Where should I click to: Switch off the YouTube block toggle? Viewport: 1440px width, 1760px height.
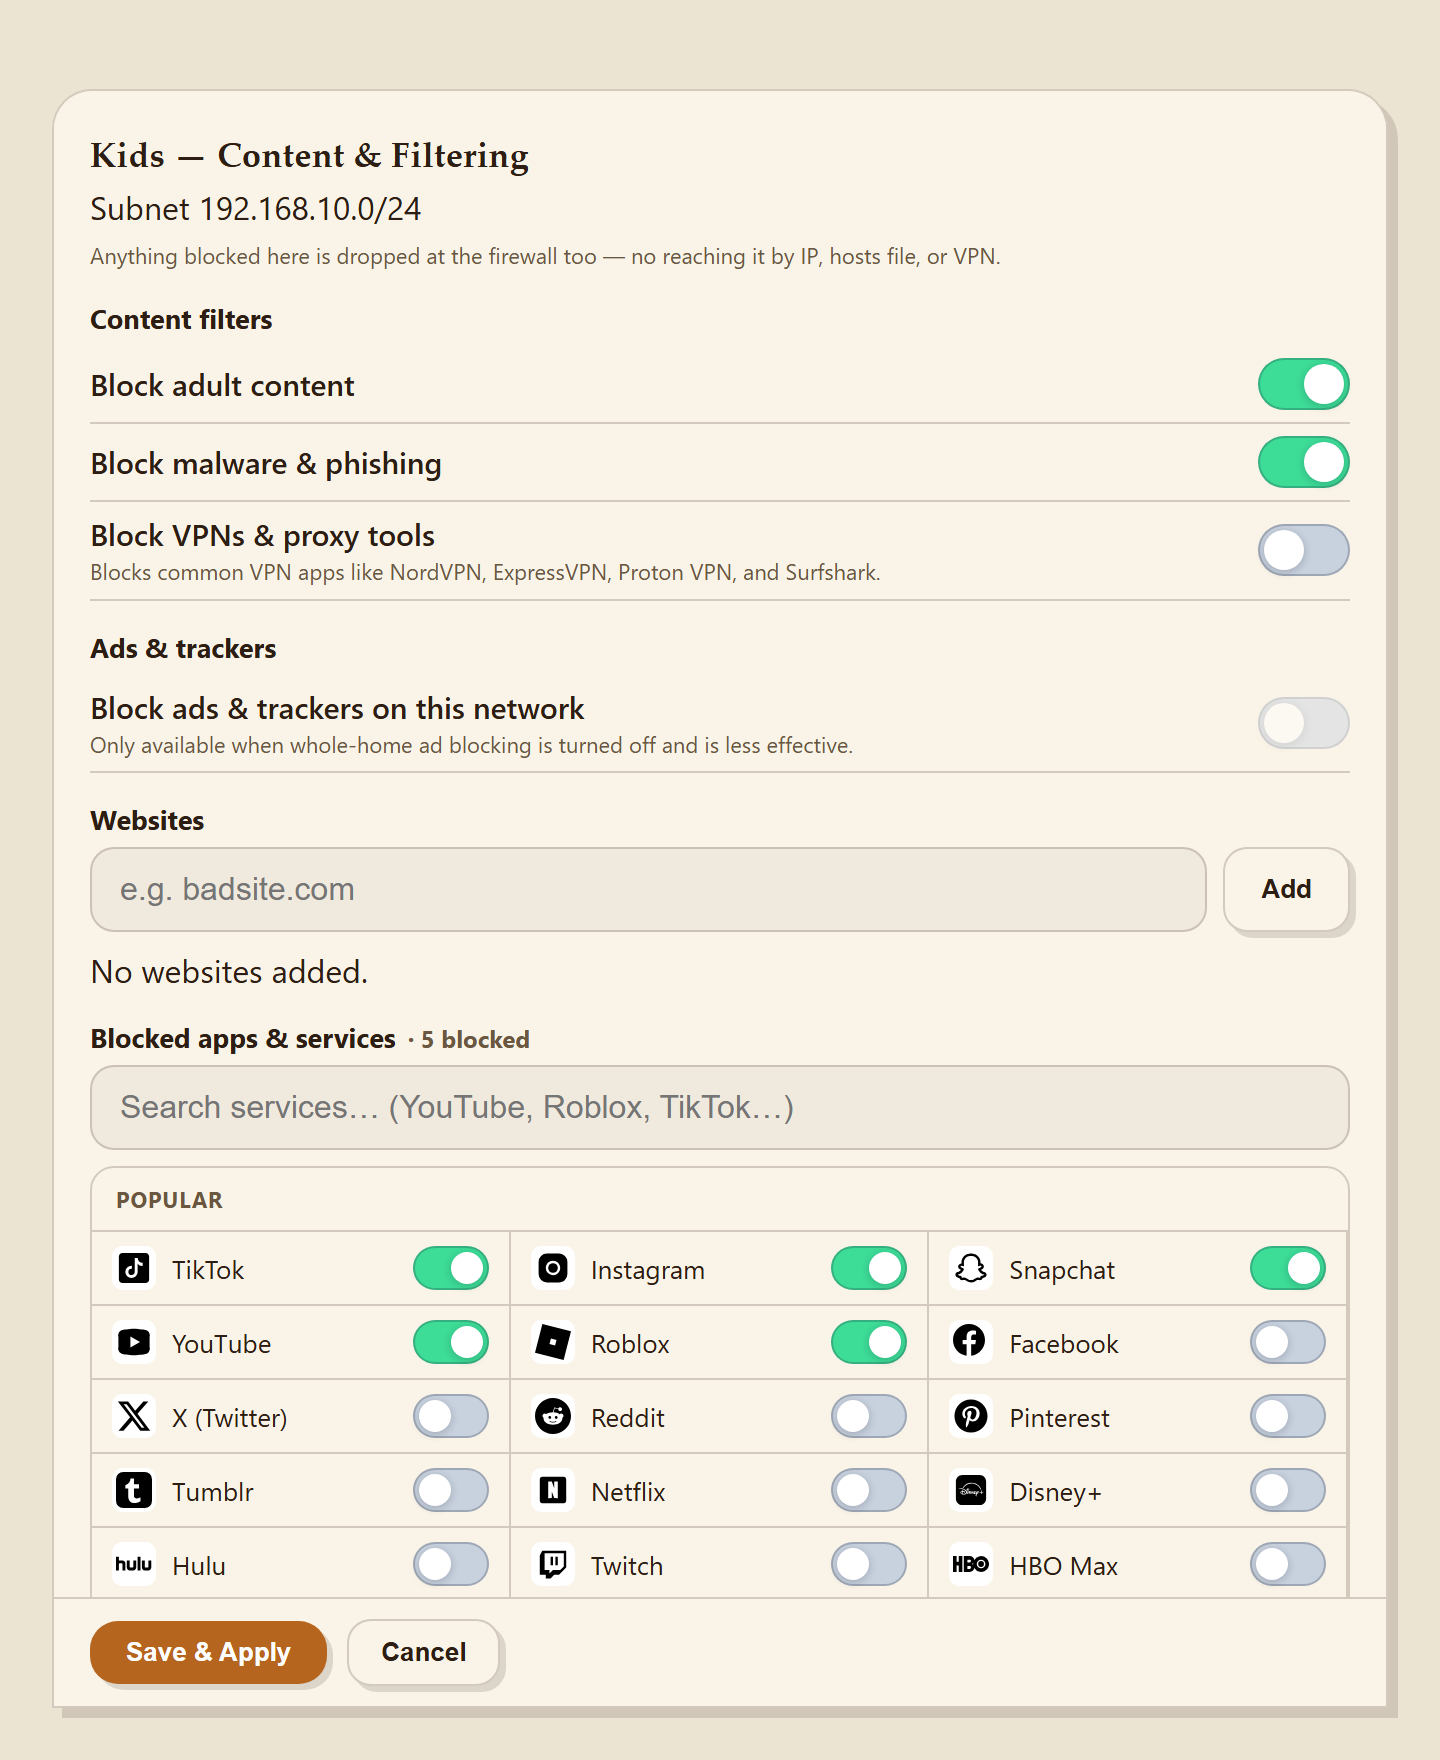click(451, 1342)
